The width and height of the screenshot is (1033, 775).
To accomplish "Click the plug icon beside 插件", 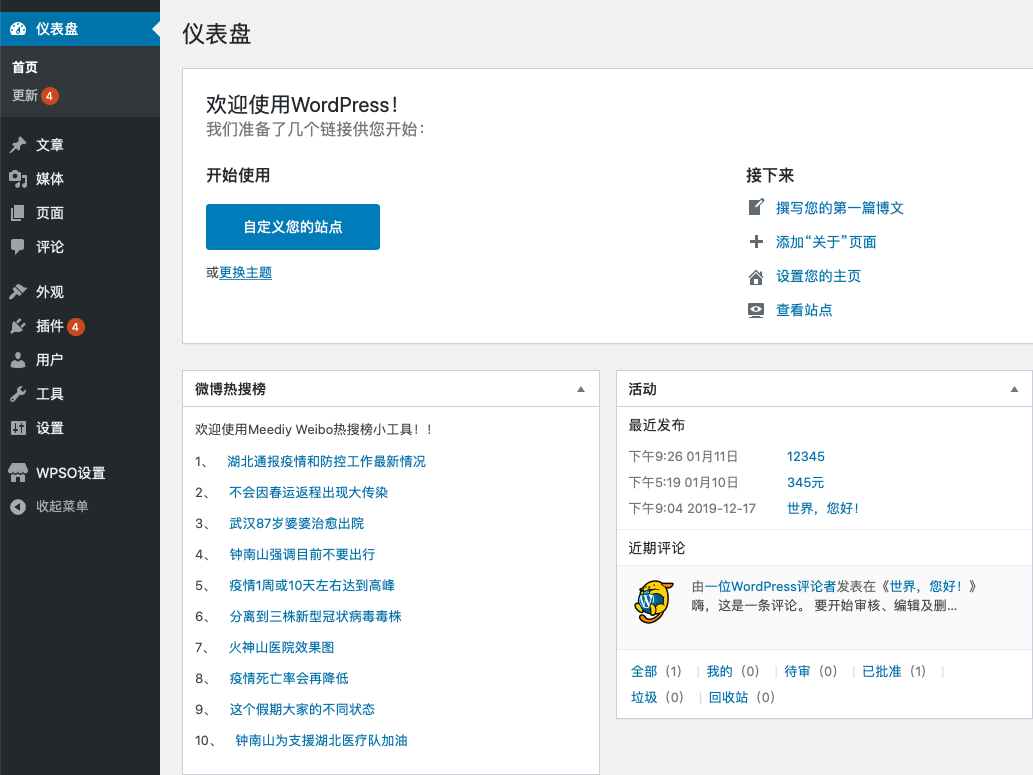I will click(x=18, y=326).
